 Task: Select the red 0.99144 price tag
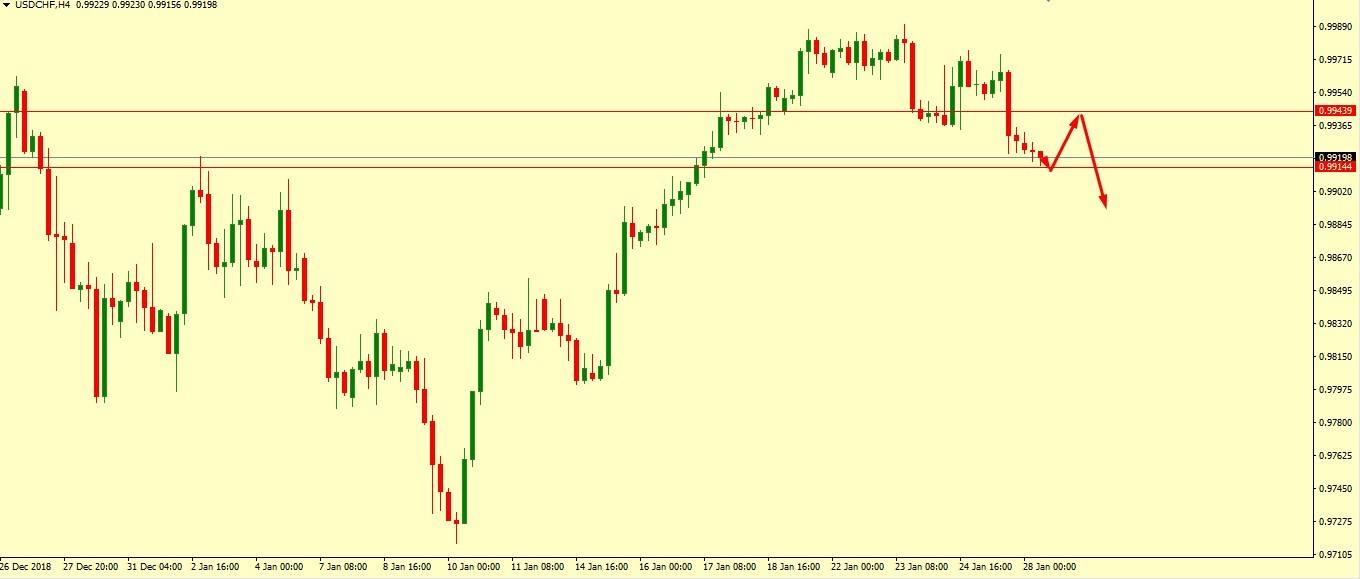pos(1335,167)
